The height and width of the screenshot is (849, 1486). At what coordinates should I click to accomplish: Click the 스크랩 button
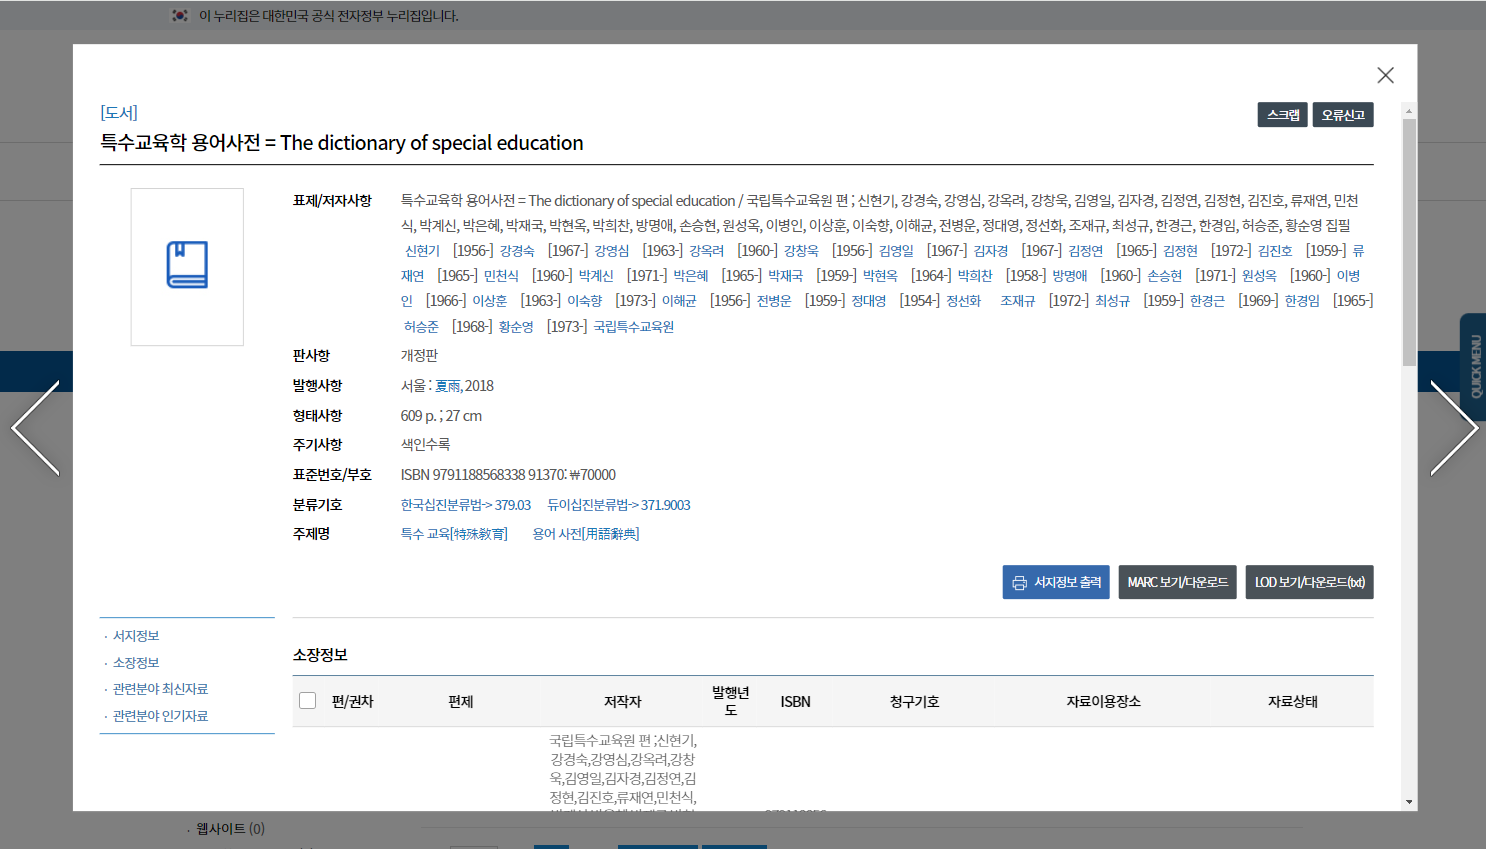click(1282, 115)
